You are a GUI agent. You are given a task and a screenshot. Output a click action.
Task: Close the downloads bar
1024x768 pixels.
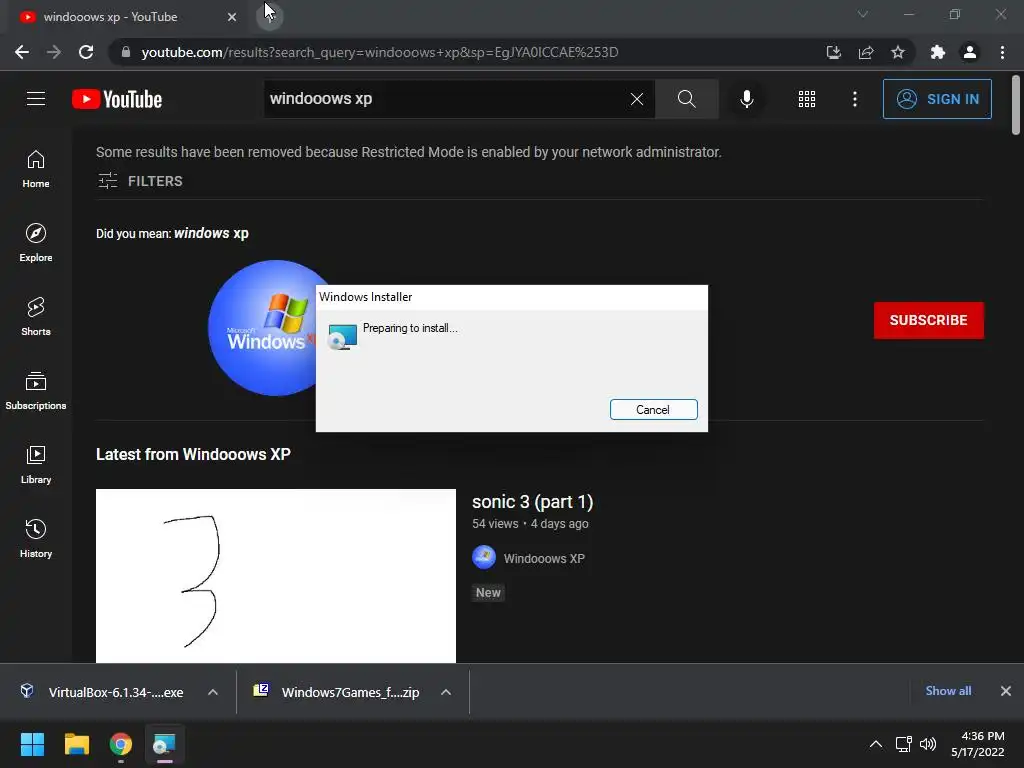pyautogui.click(x=1006, y=691)
